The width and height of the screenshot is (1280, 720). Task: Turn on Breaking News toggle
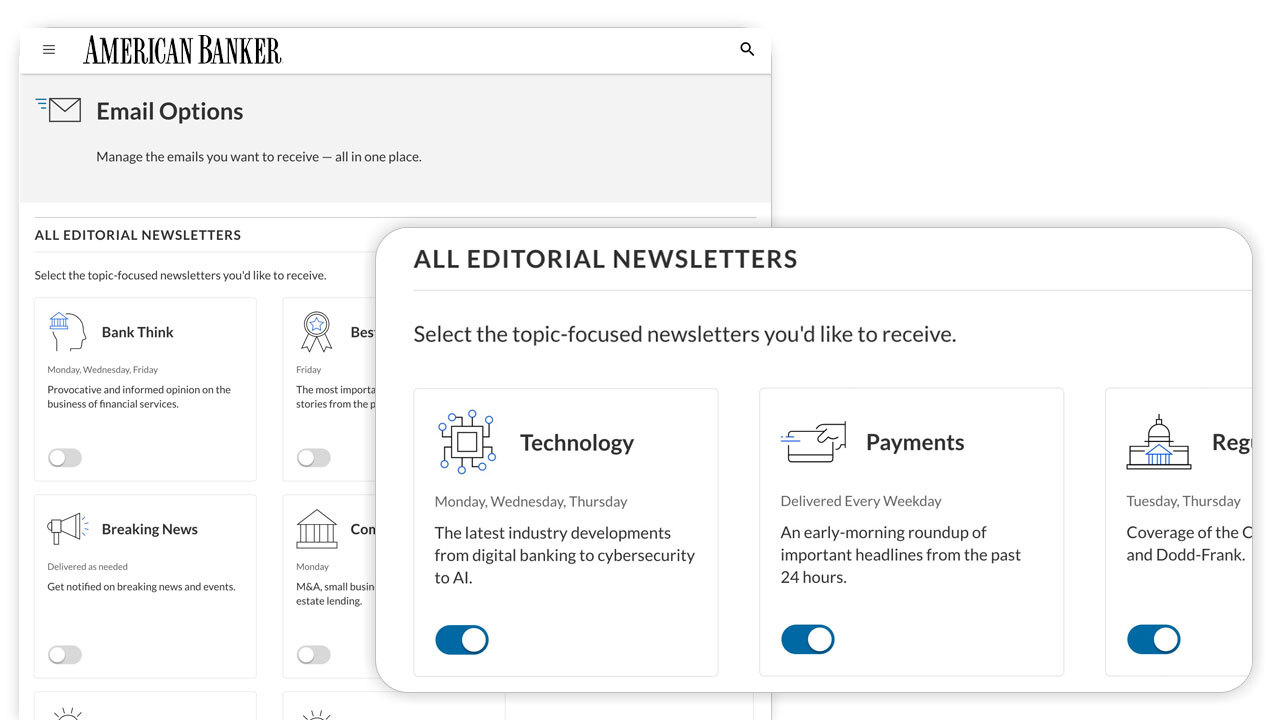[65, 655]
